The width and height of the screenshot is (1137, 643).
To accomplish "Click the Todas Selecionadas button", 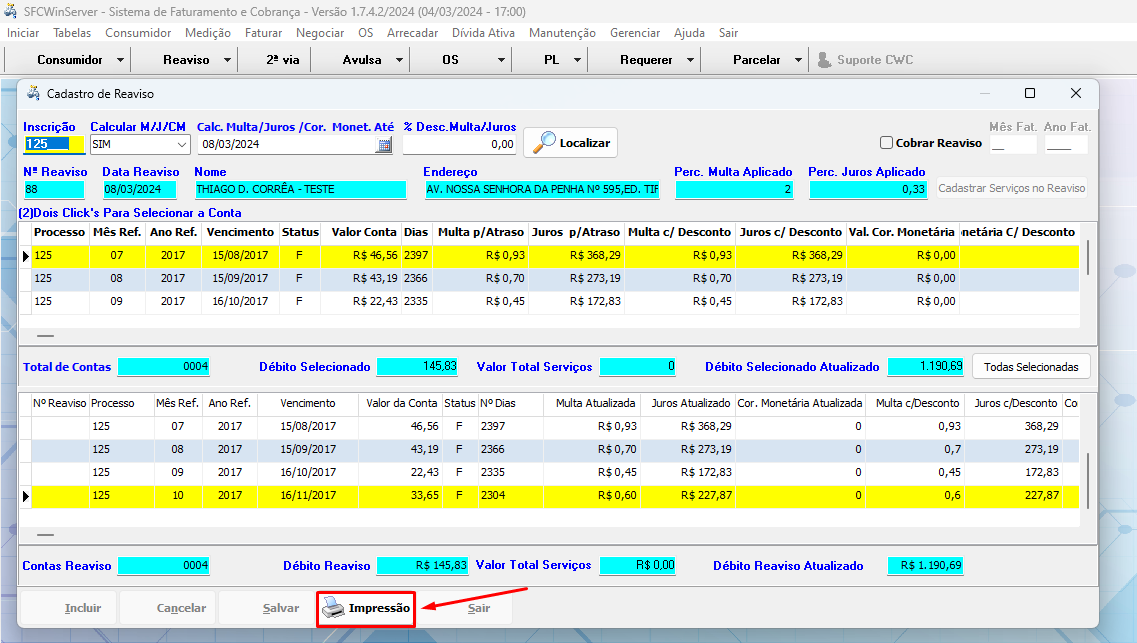I will pos(1031,367).
